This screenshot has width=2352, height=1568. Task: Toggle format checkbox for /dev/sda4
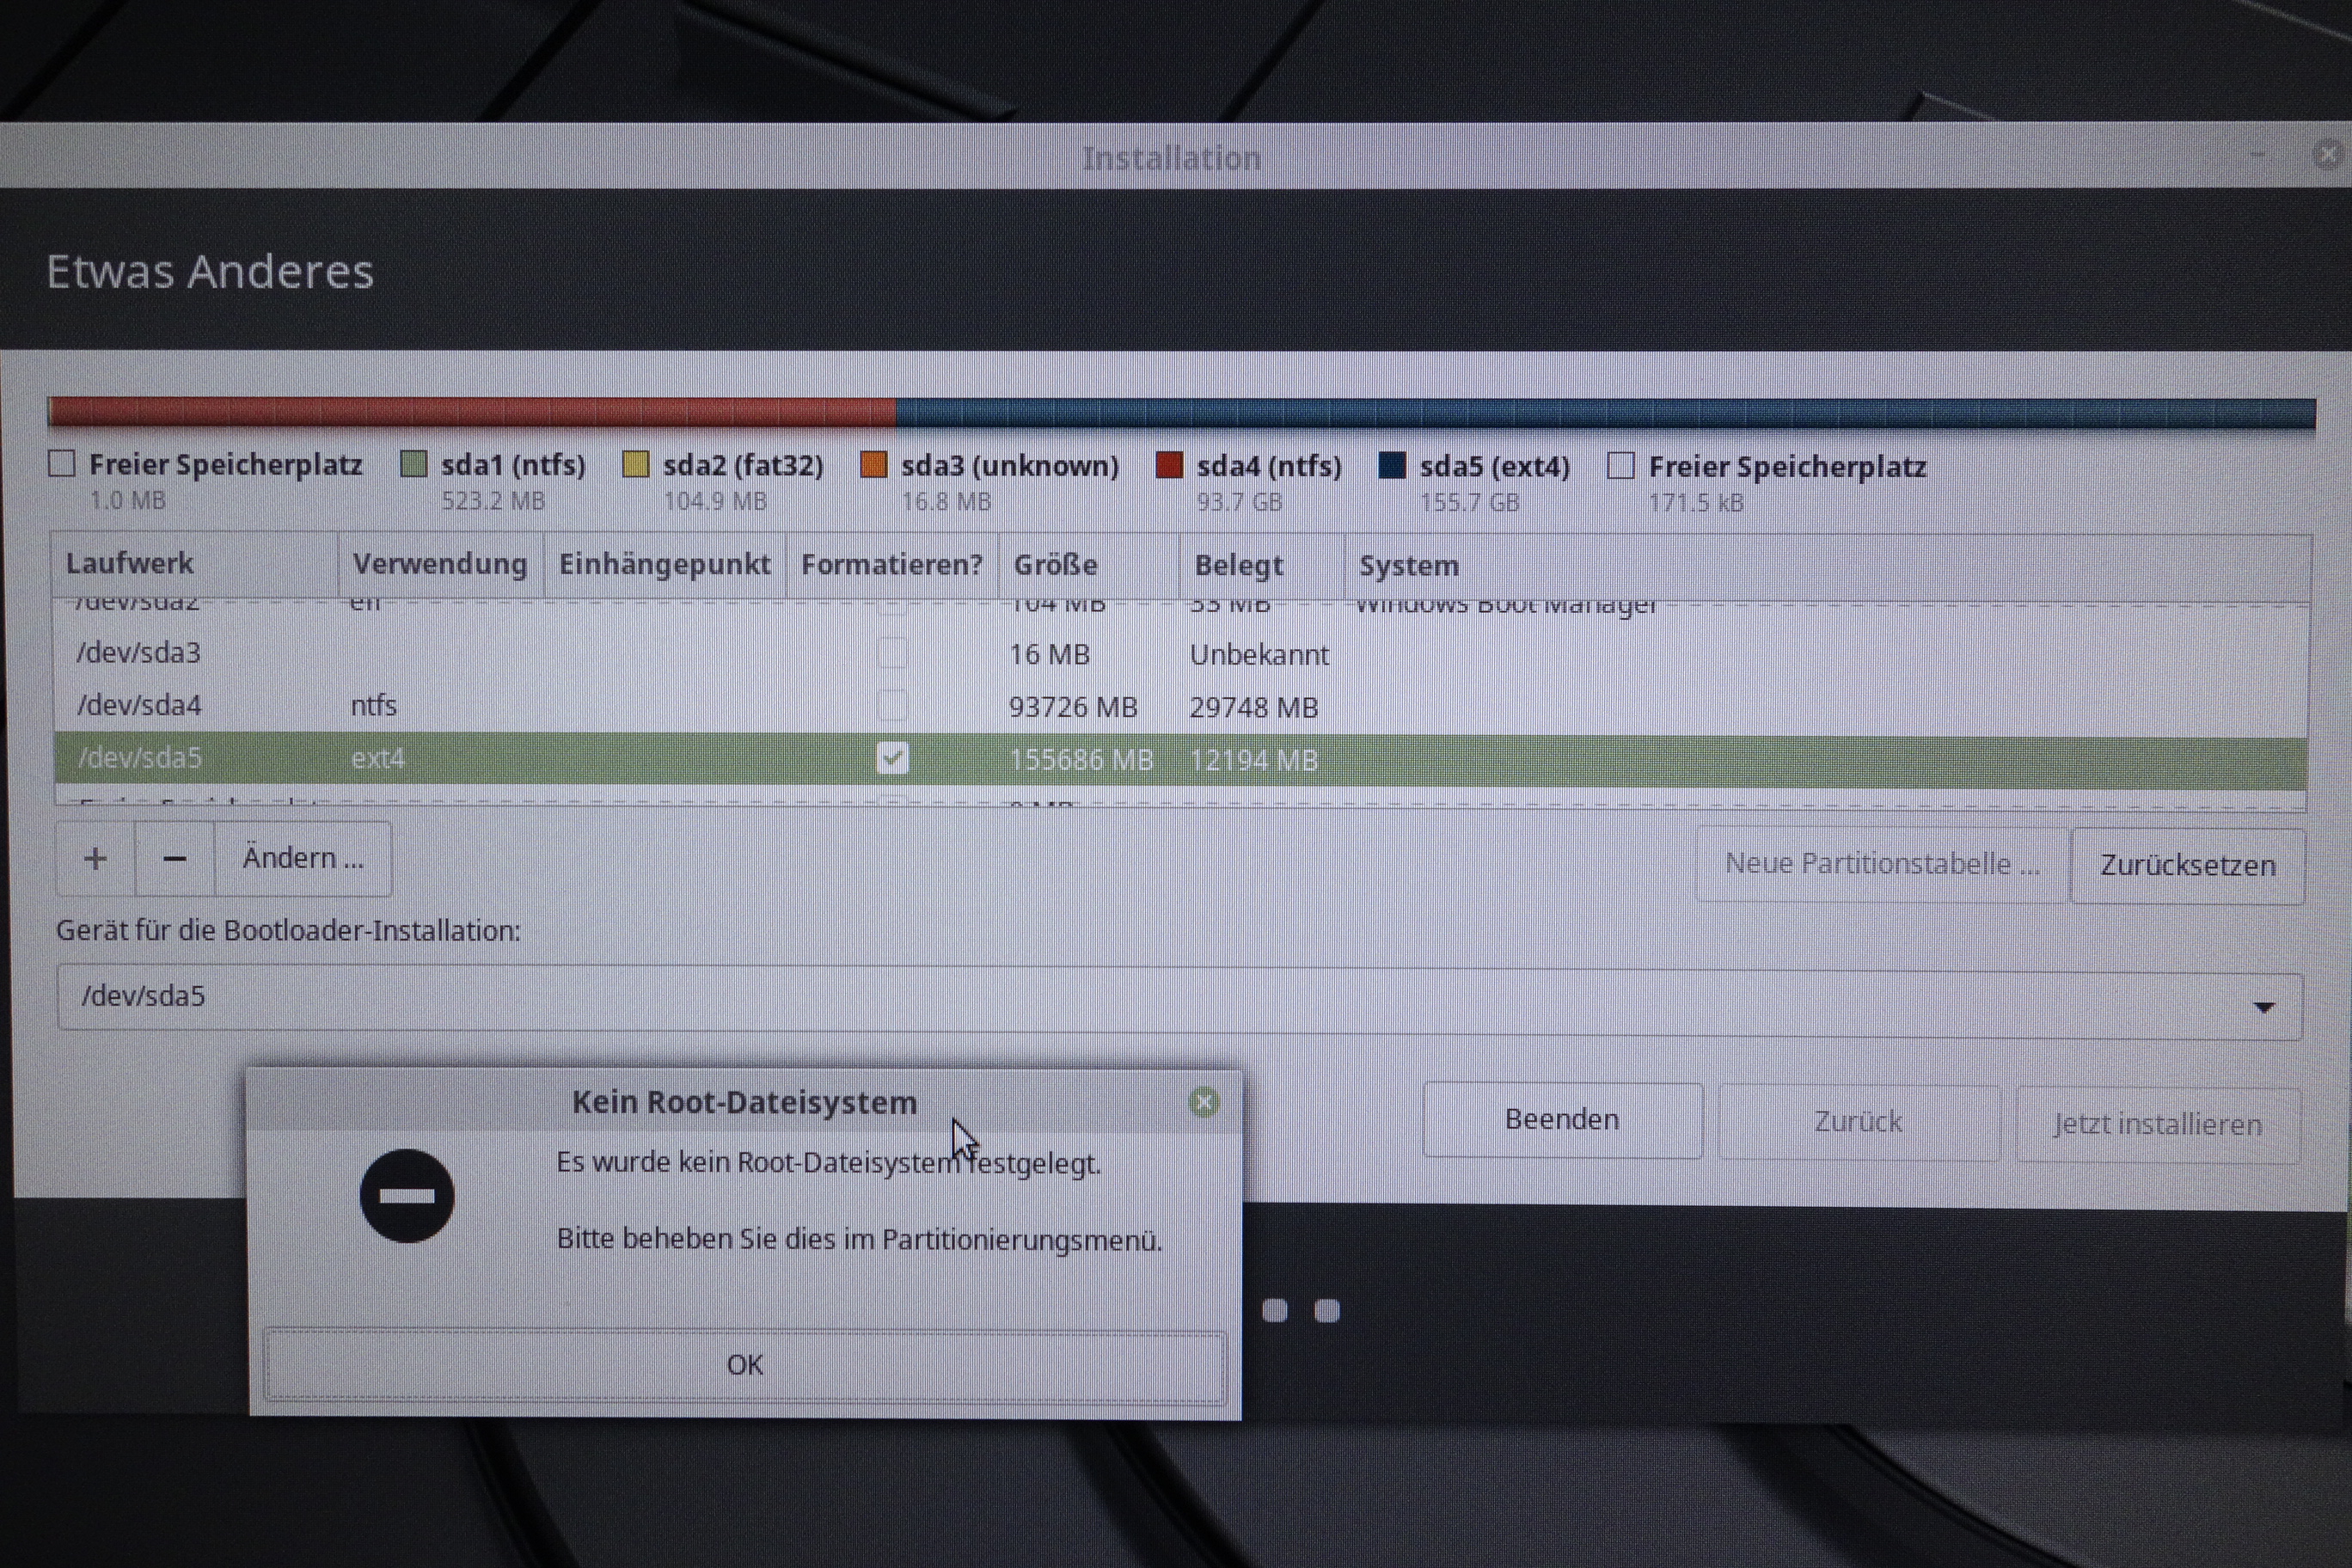point(892,706)
